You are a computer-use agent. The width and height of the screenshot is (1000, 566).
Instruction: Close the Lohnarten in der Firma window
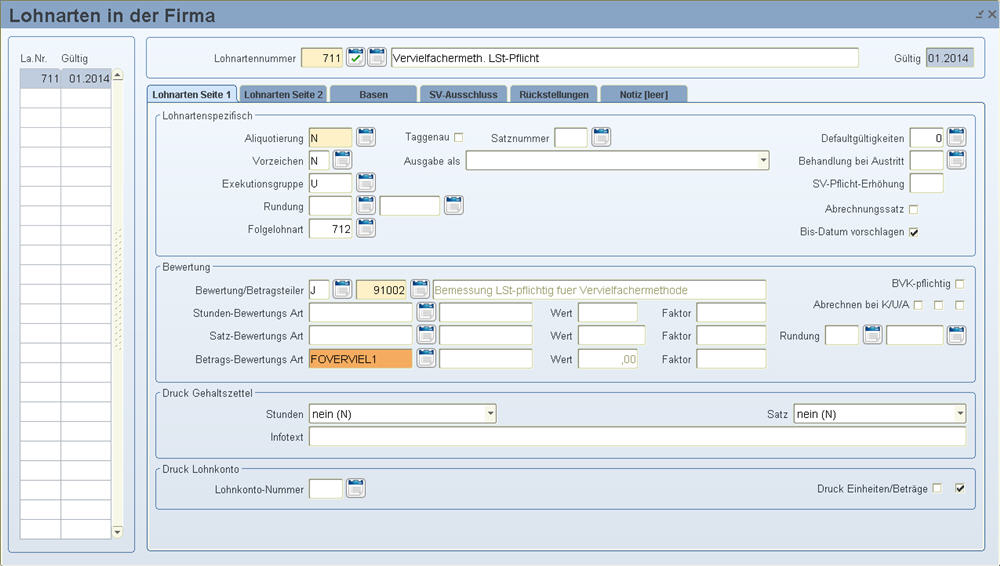tap(992, 14)
